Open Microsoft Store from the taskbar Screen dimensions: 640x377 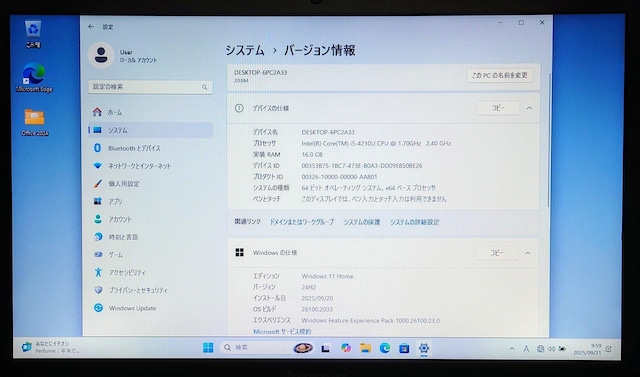[x=404, y=348]
